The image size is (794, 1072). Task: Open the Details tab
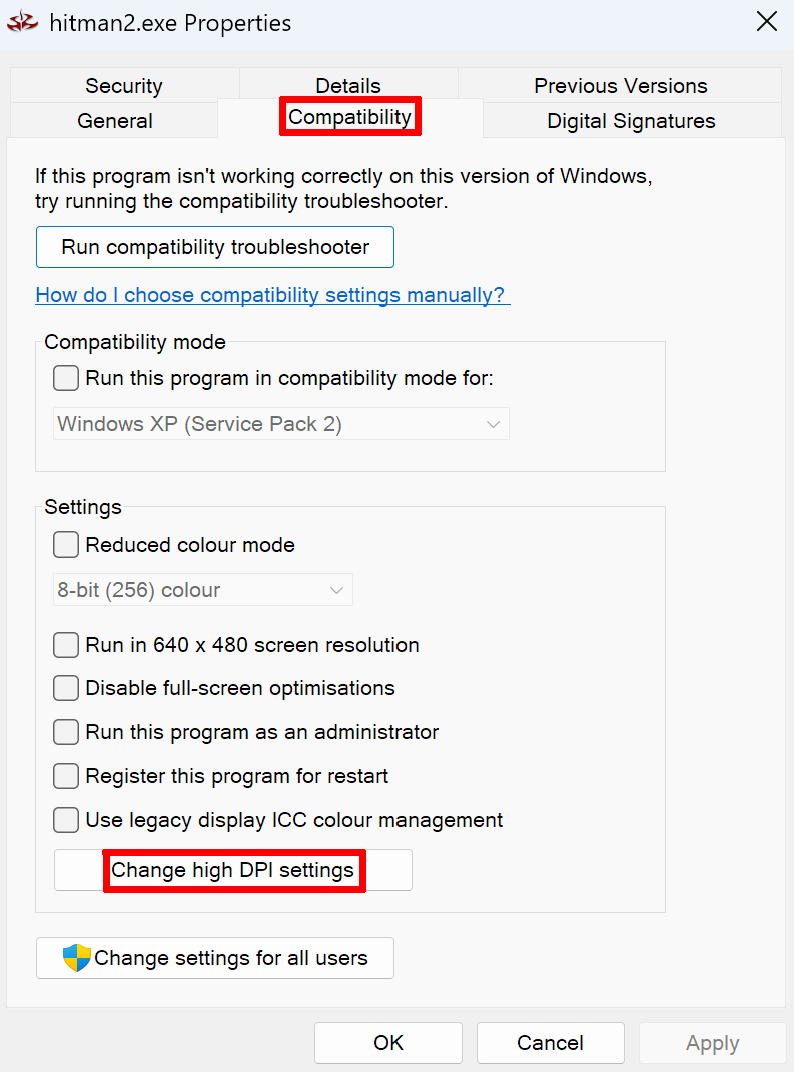coord(347,86)
